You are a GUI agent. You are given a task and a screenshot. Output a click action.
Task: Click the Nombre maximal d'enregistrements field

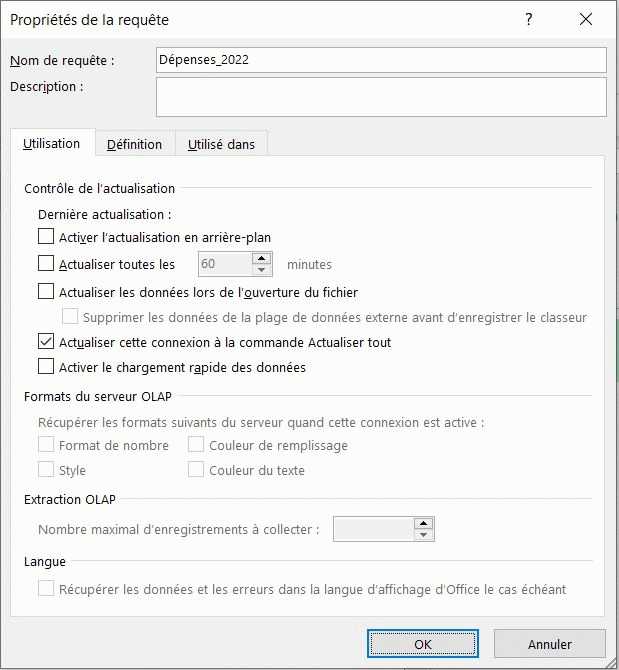[372, 529]
